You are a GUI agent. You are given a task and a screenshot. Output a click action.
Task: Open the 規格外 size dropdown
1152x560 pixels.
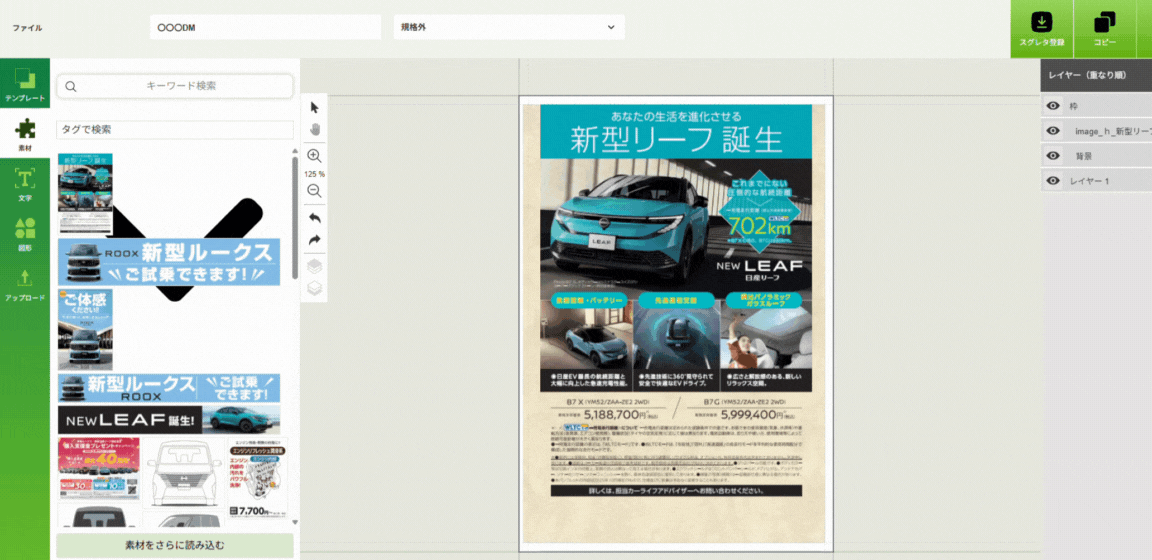[509, 27]
